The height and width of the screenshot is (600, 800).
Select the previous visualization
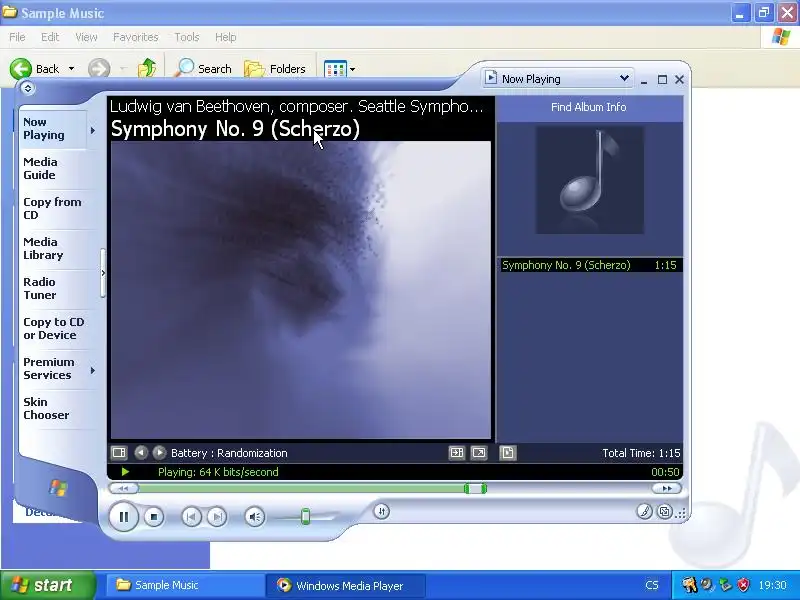[141, 453]
